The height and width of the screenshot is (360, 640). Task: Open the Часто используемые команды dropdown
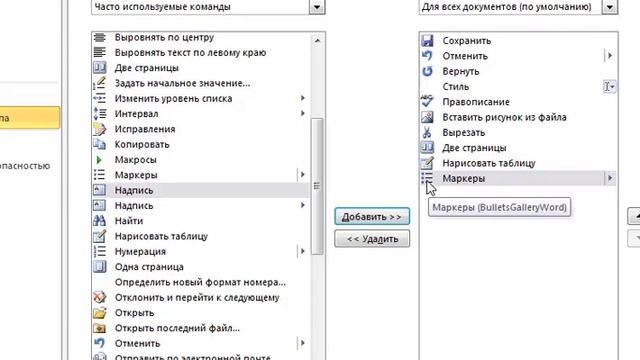pos(317,7)
